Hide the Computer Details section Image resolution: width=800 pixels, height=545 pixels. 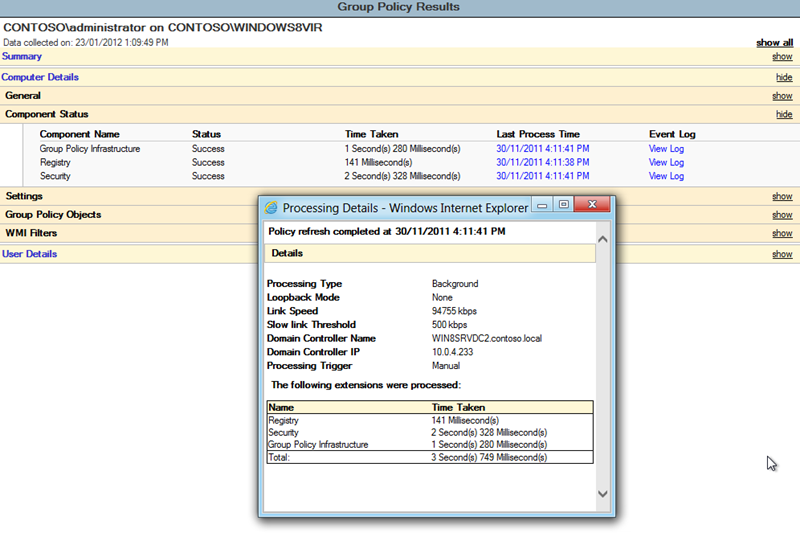784,77
